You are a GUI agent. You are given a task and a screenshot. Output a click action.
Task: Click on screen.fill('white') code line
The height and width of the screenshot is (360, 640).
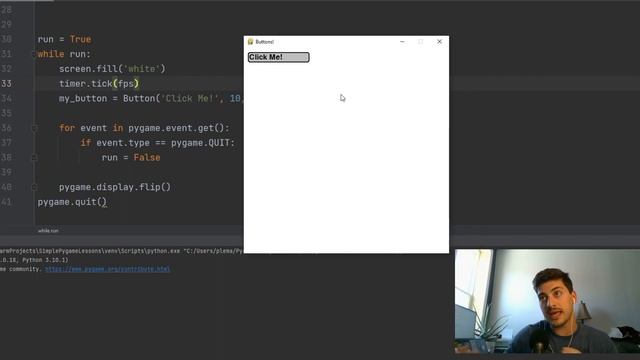[112, 69]
